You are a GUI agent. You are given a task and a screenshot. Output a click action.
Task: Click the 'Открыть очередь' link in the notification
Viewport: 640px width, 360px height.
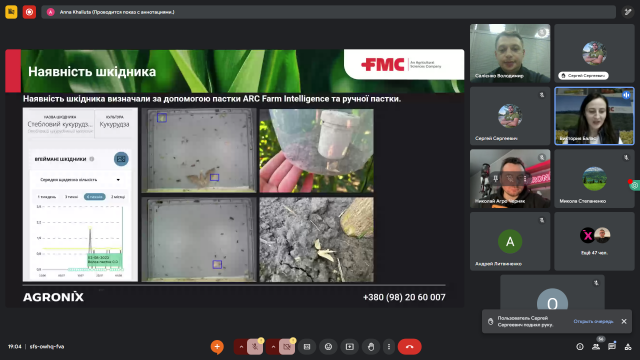click(x=593, y=322)
